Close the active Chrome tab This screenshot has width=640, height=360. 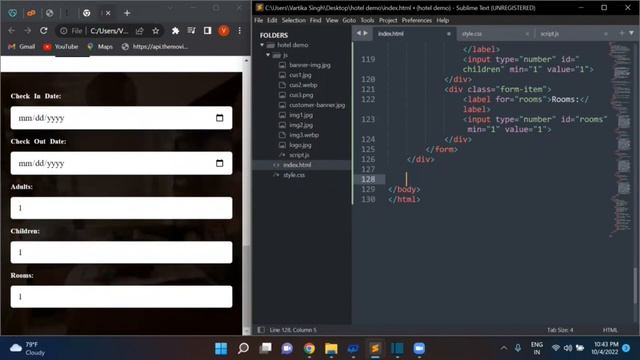pos(108,13)
